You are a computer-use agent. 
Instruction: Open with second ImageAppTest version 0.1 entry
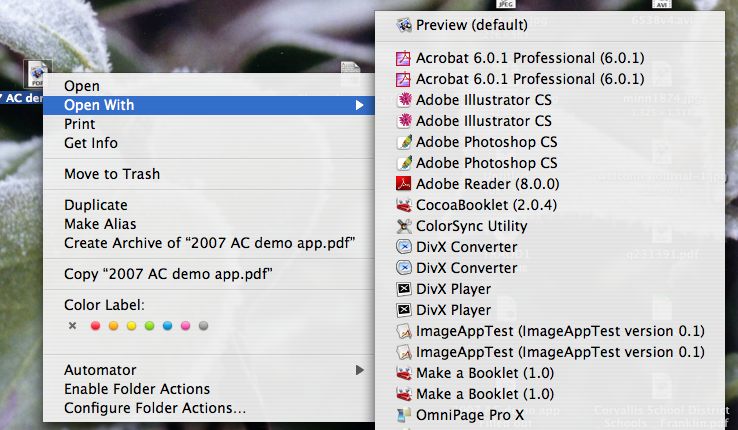[550, 352]
